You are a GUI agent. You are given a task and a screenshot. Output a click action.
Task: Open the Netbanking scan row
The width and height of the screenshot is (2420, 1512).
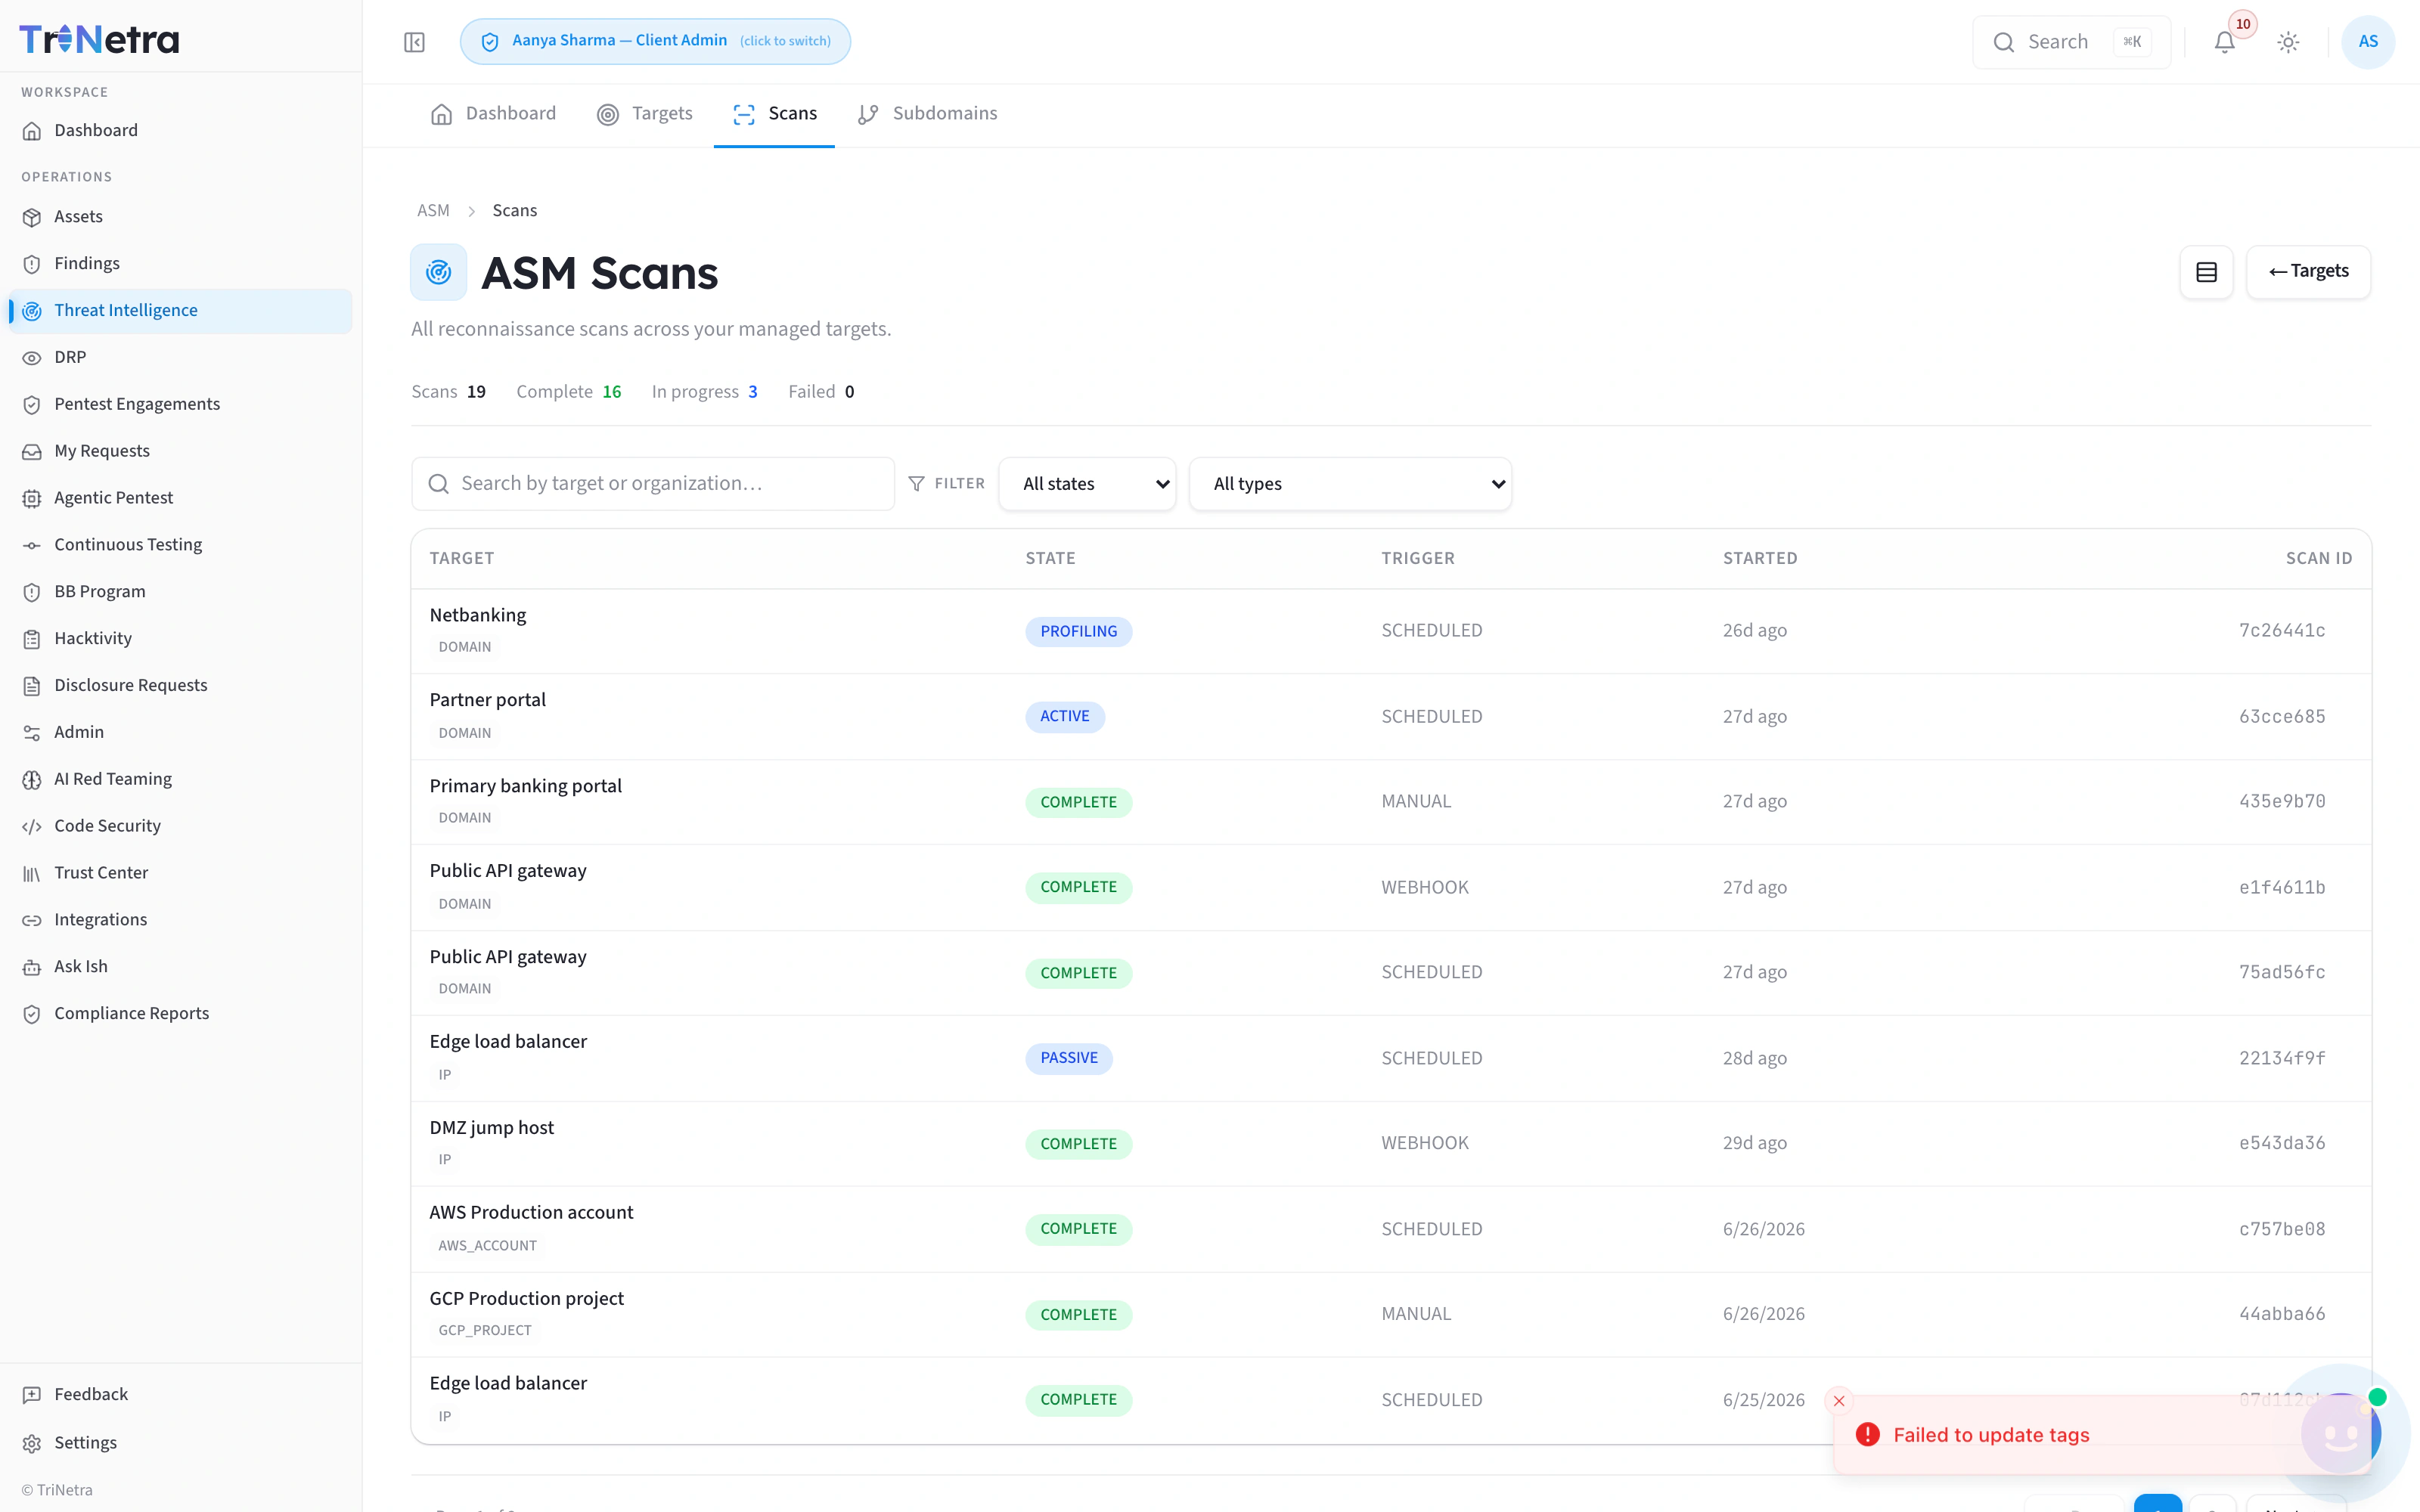[1391, 631]
